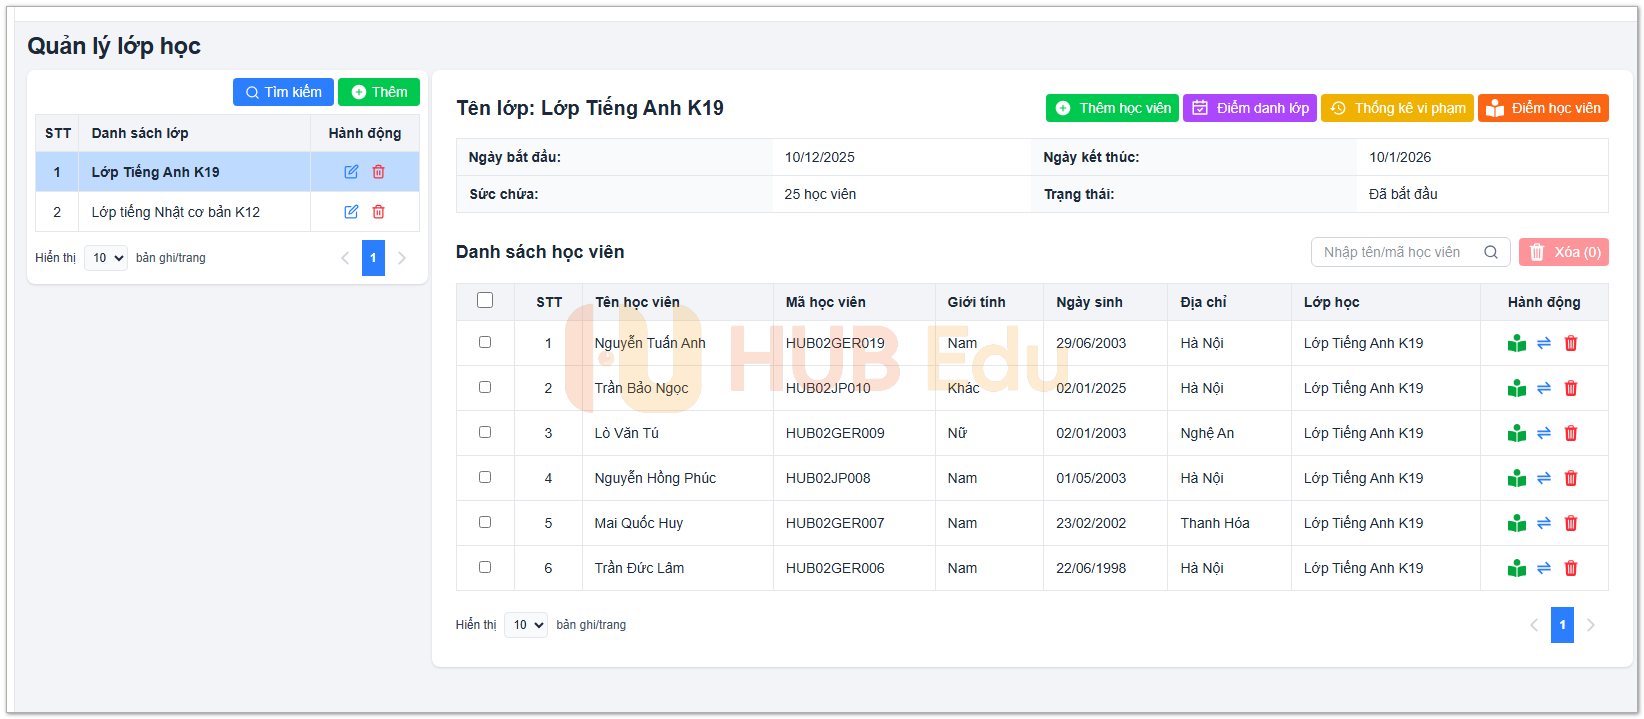Open the score icon for Nguyễn Hồng Phúc
The height and width of the screenshot is (719, 1644).
1517,478
